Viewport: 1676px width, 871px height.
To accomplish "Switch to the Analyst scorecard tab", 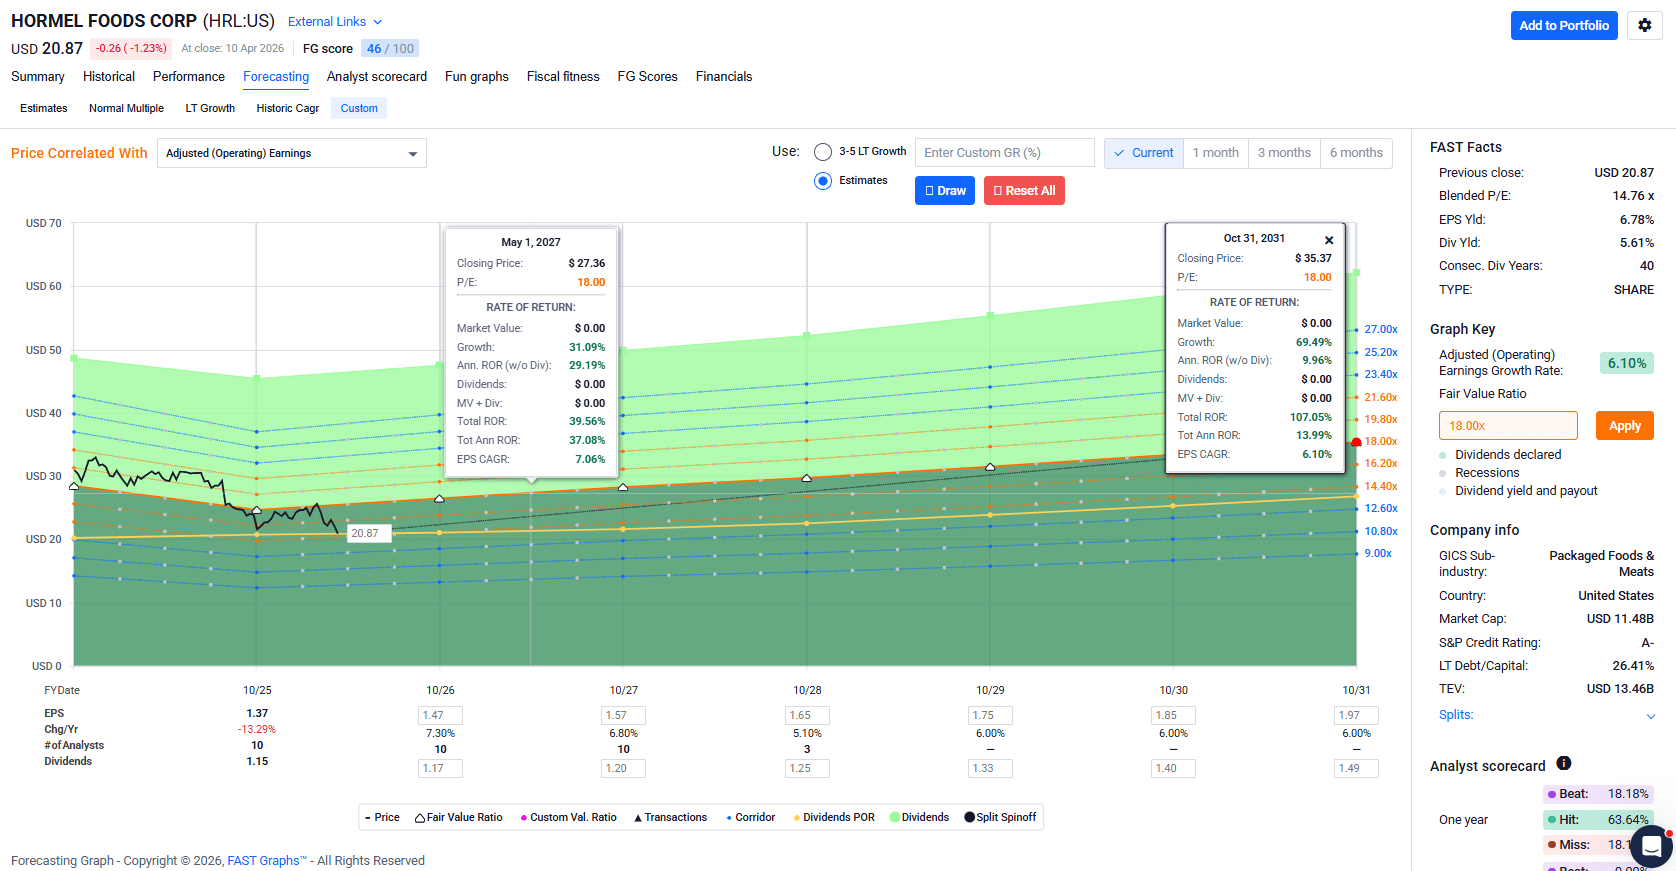I will tap(377, 77).
